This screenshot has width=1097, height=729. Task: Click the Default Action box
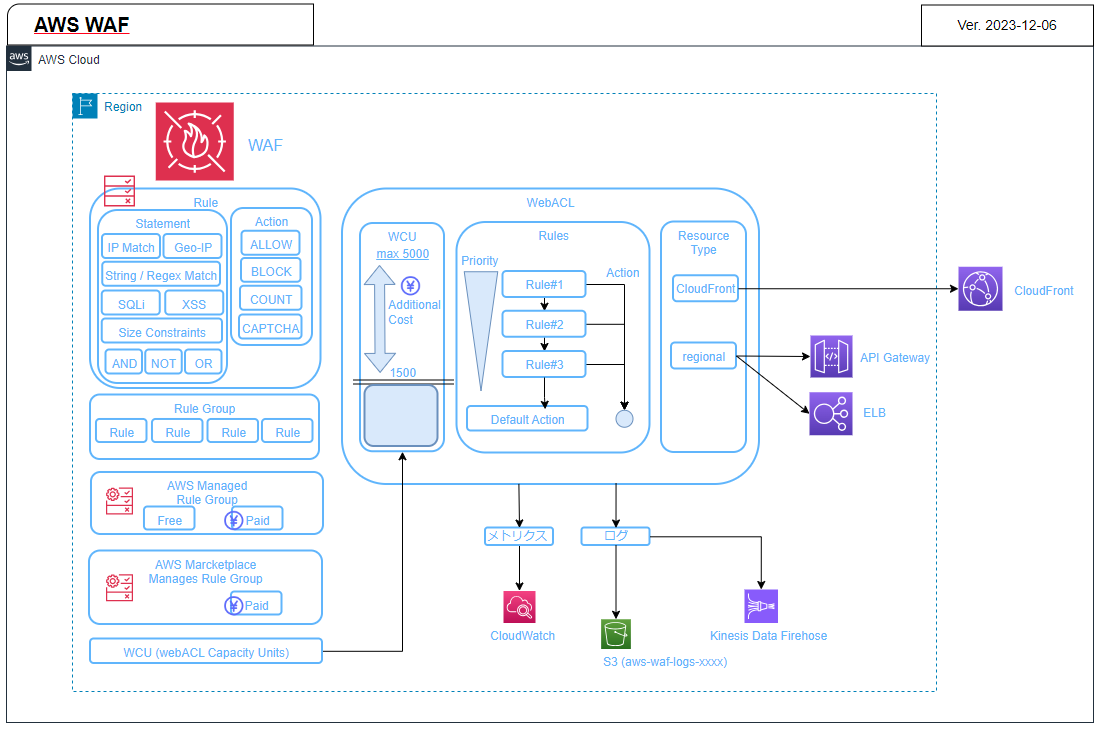pyautogui.click(x=527, y=418)
